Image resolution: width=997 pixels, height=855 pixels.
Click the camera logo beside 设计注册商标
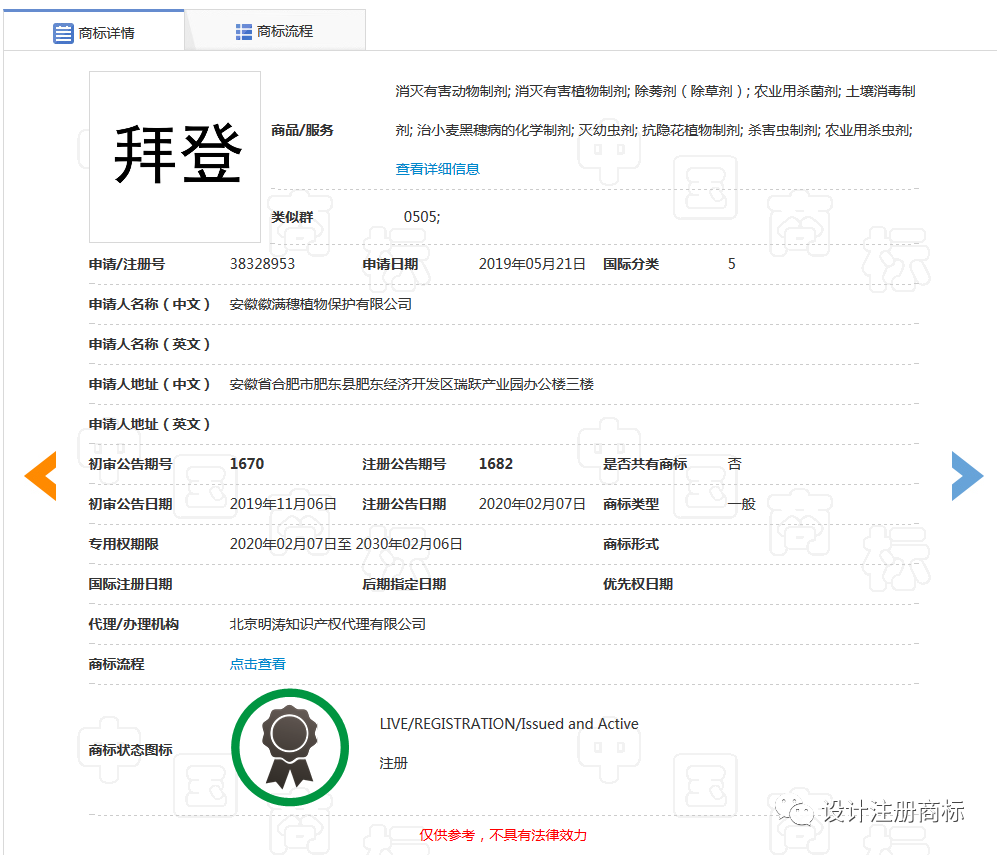[x=792, y=813]
